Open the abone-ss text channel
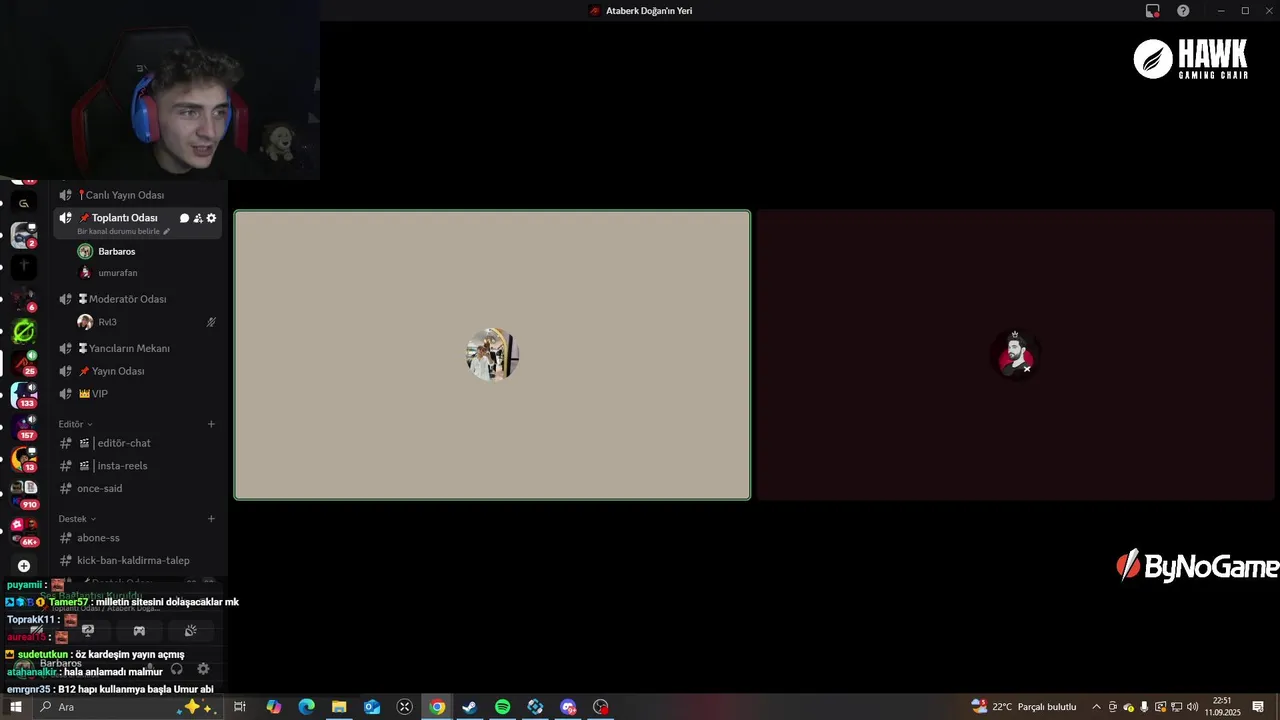The image size is (1280, 720). pos(138,538)
